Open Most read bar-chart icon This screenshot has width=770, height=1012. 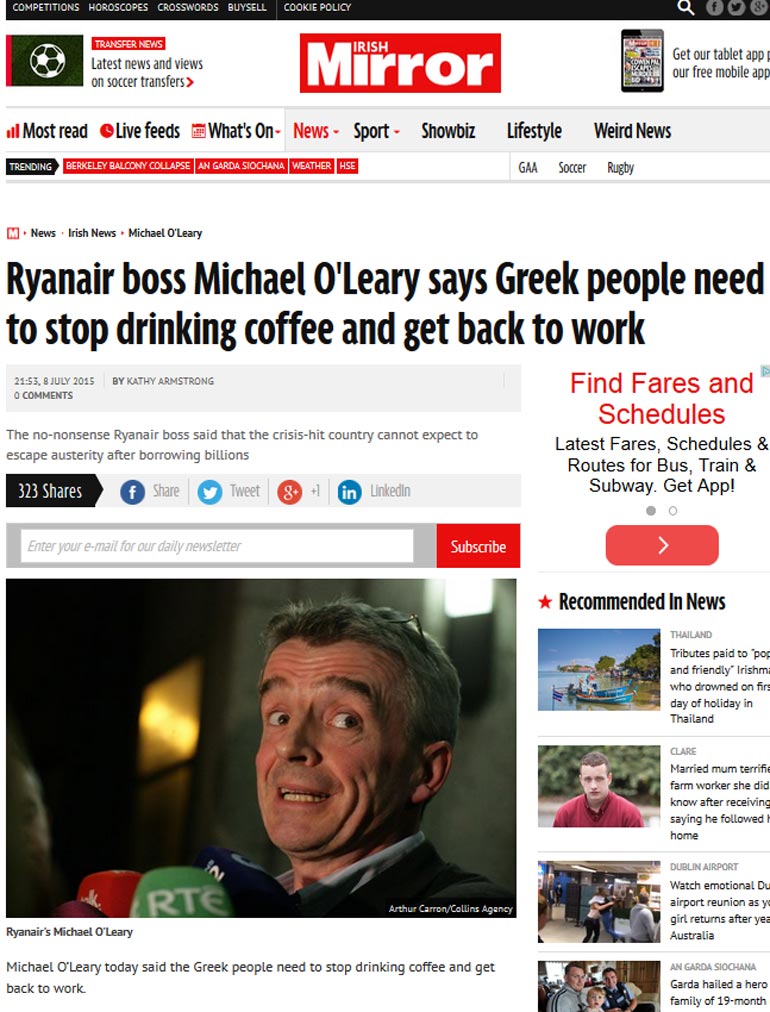[13, 131]
